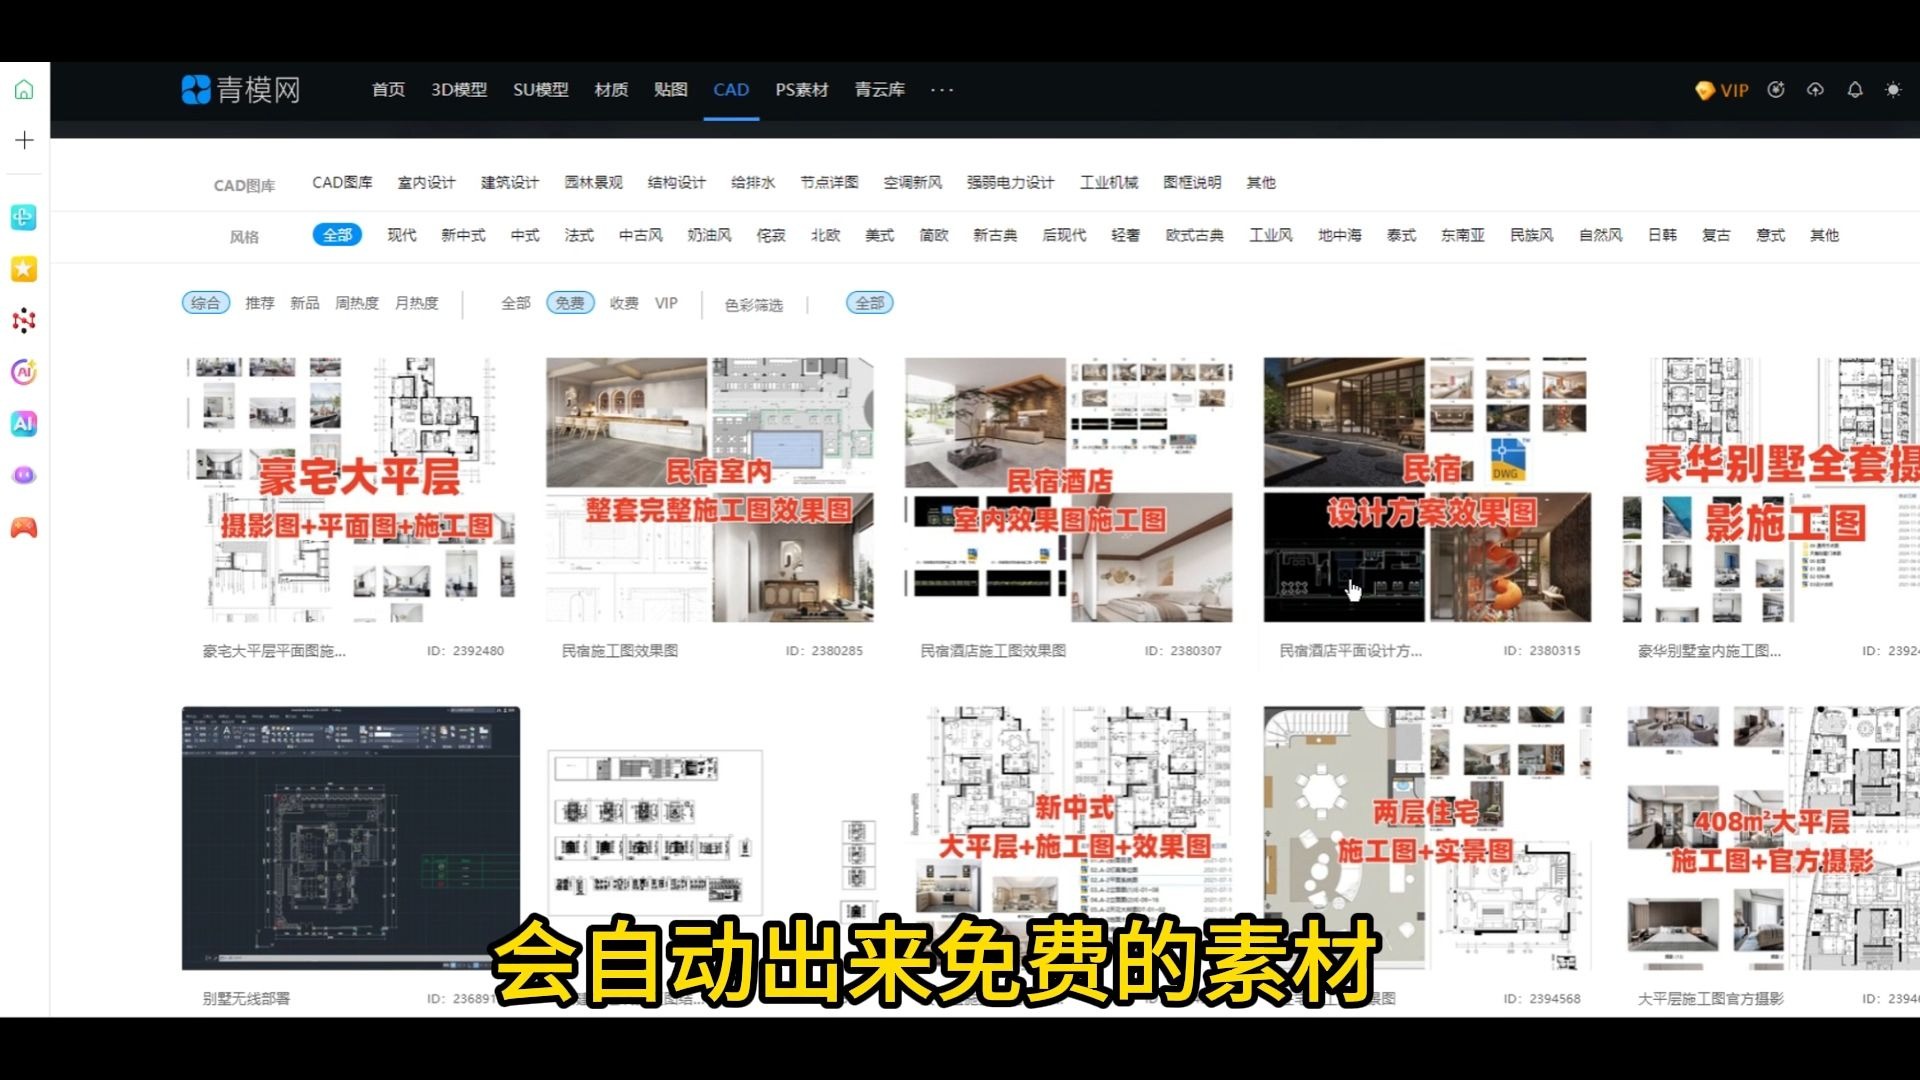
Task: Sort results by 新品
Action: (x=305, y=303)
